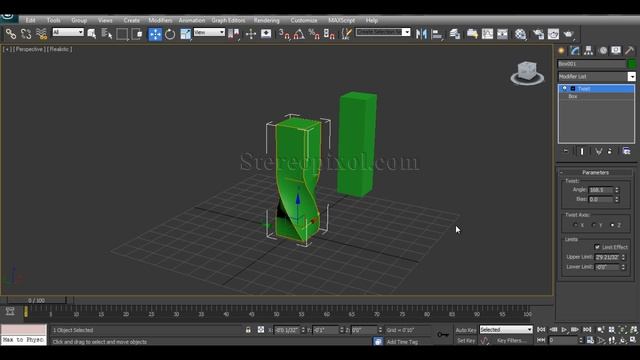Select Twist Axis X radio button
The image size is (640, 360).
tap(575, 225)
